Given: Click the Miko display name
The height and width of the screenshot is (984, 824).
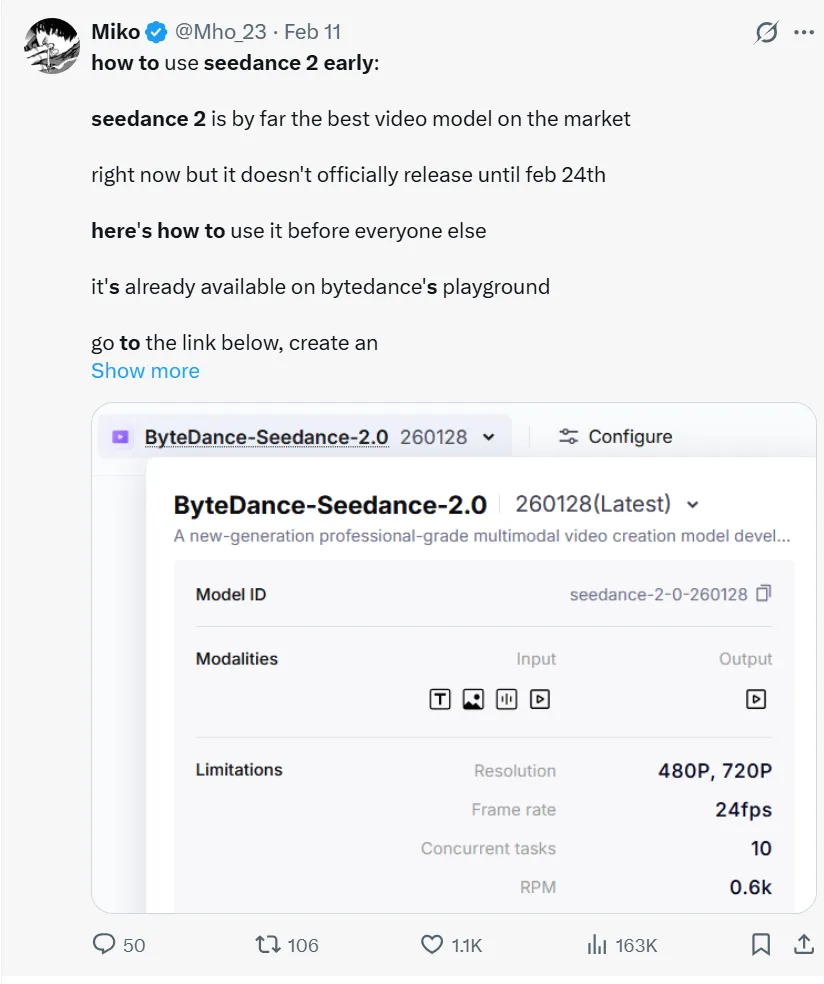Looking at the screenshot, I should coord(116,32).
